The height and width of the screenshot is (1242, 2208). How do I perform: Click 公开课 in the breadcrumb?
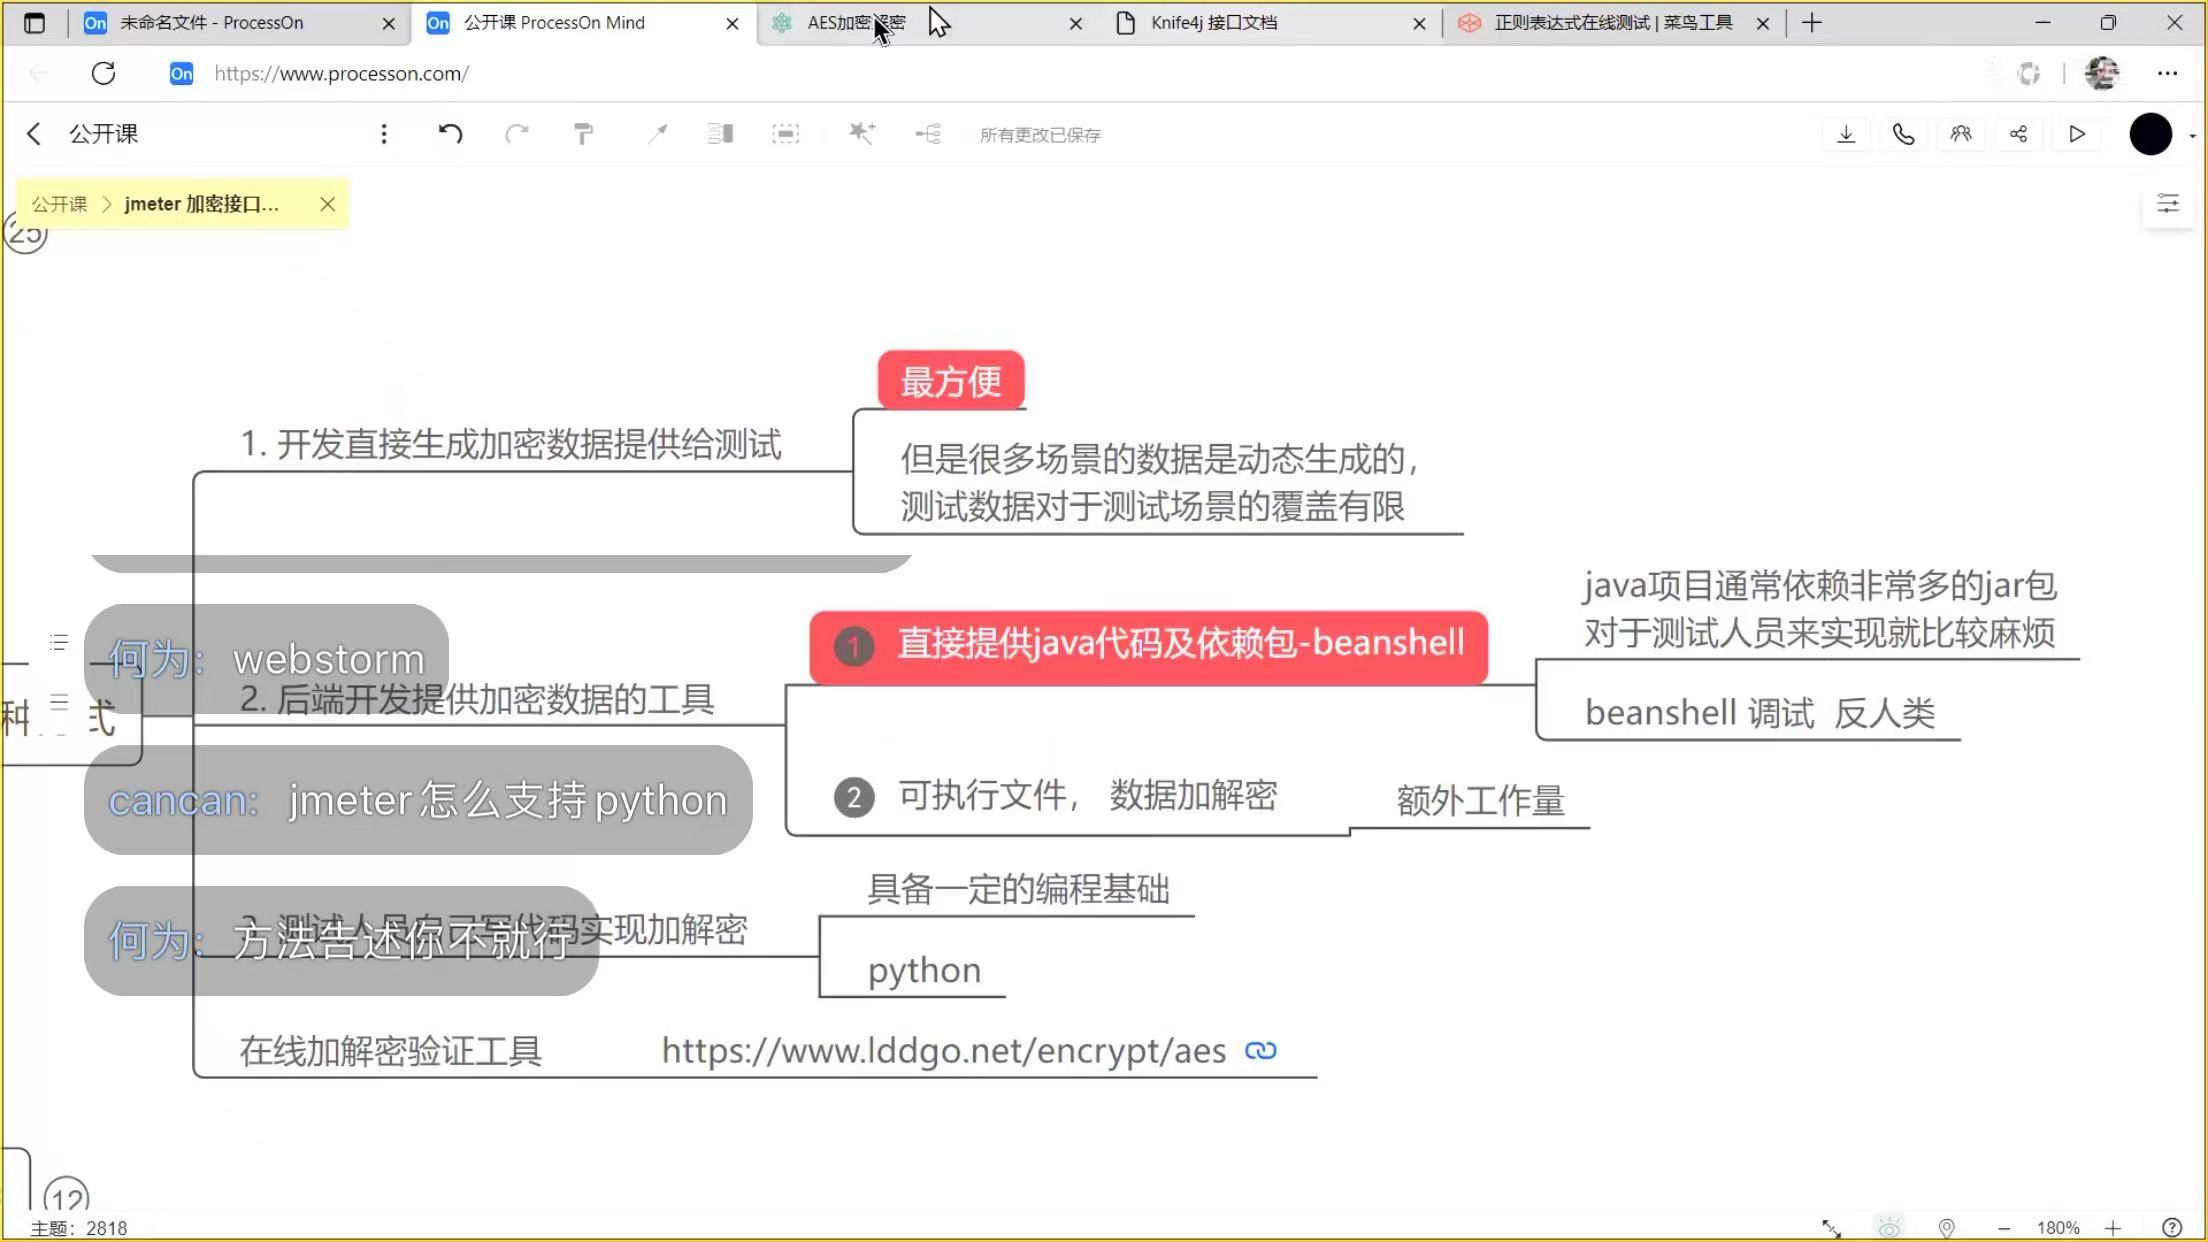[59, 204]
